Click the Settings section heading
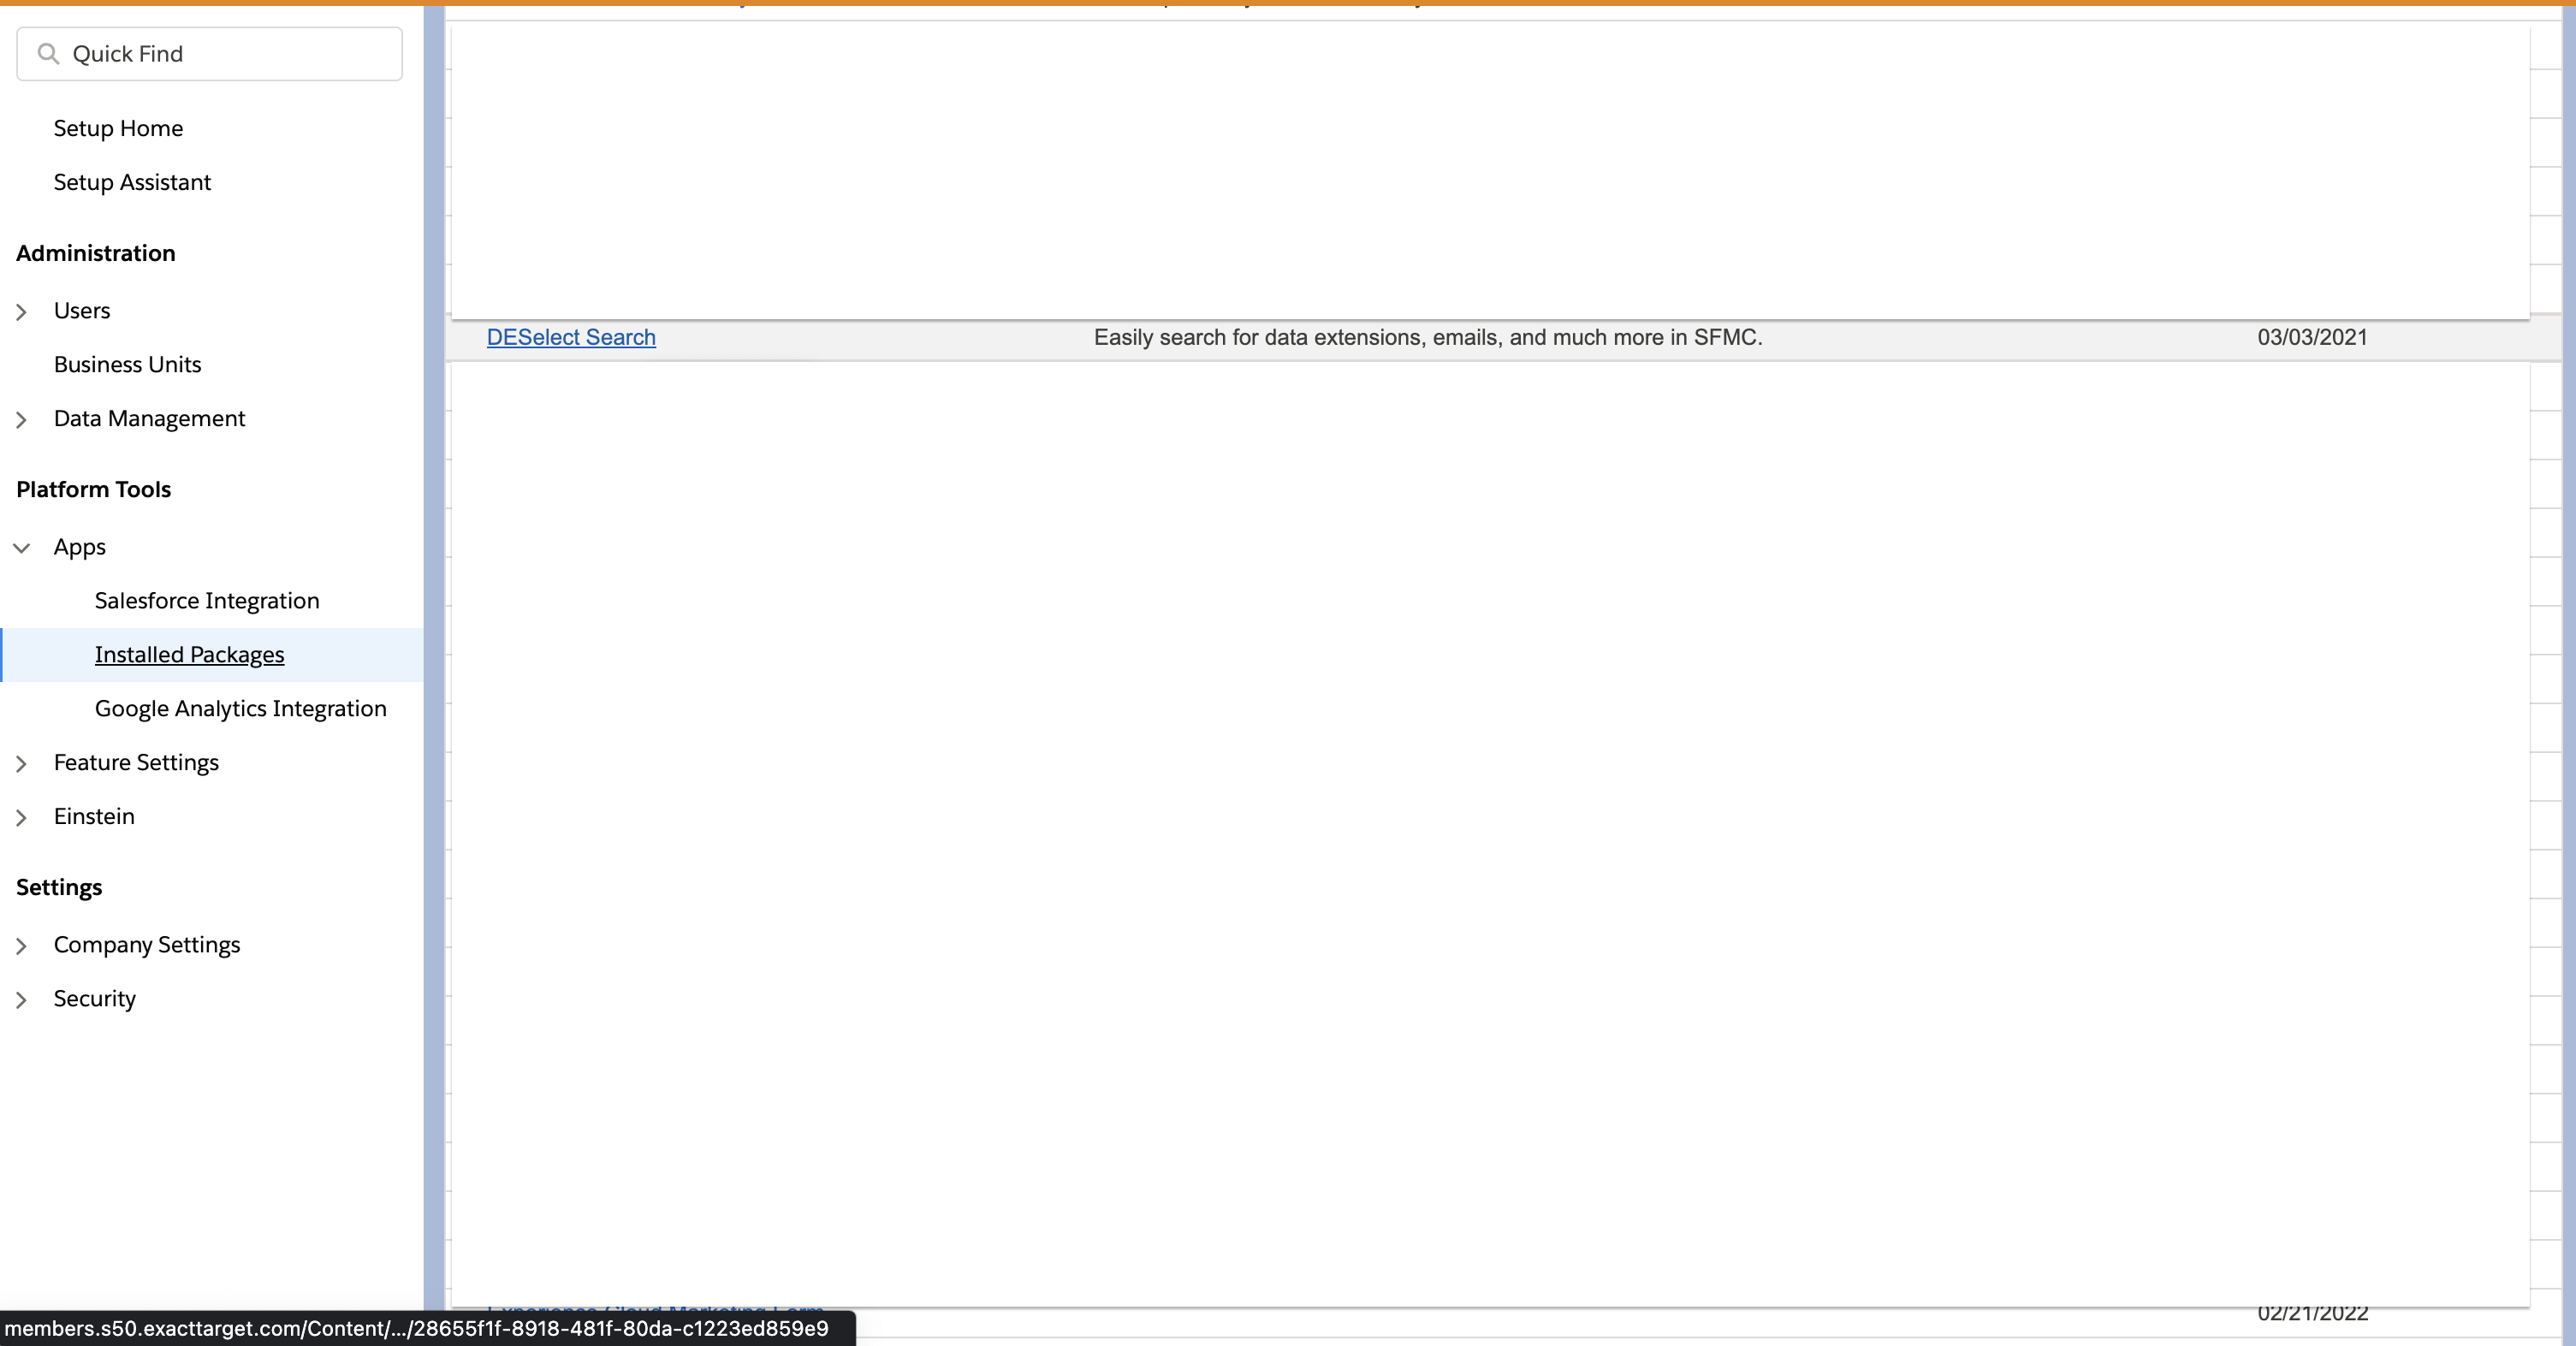Screen dimensions: 2576x1346 tap(59, 887)
